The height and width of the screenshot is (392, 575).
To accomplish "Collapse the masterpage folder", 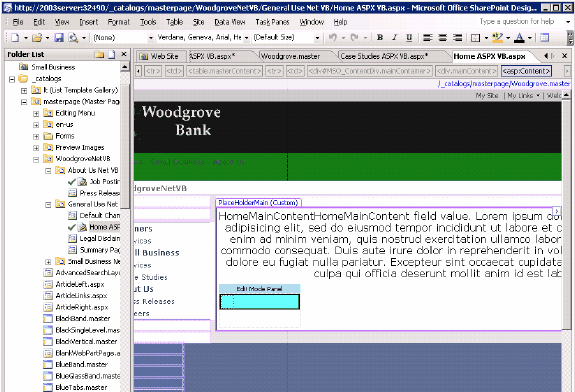I will [x=24, y=102].
